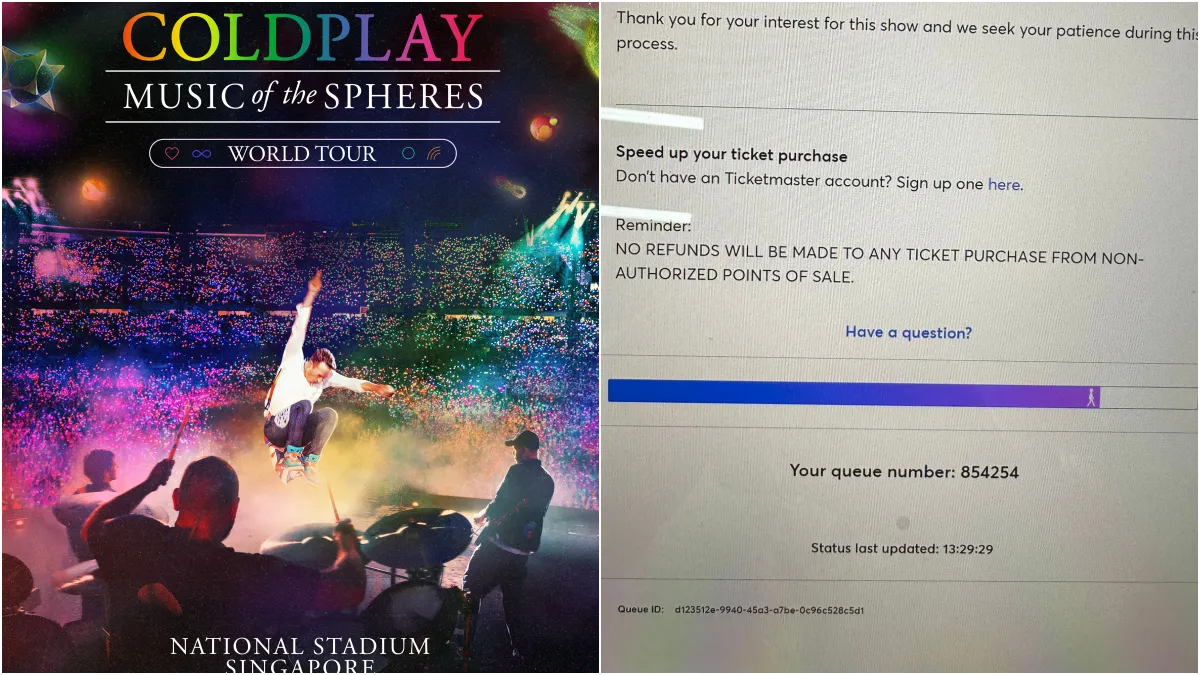The image size is (1200, 675).
Task: Click the 'Speed up your ticket purchase' heading
Action: [x=731, y=155]
